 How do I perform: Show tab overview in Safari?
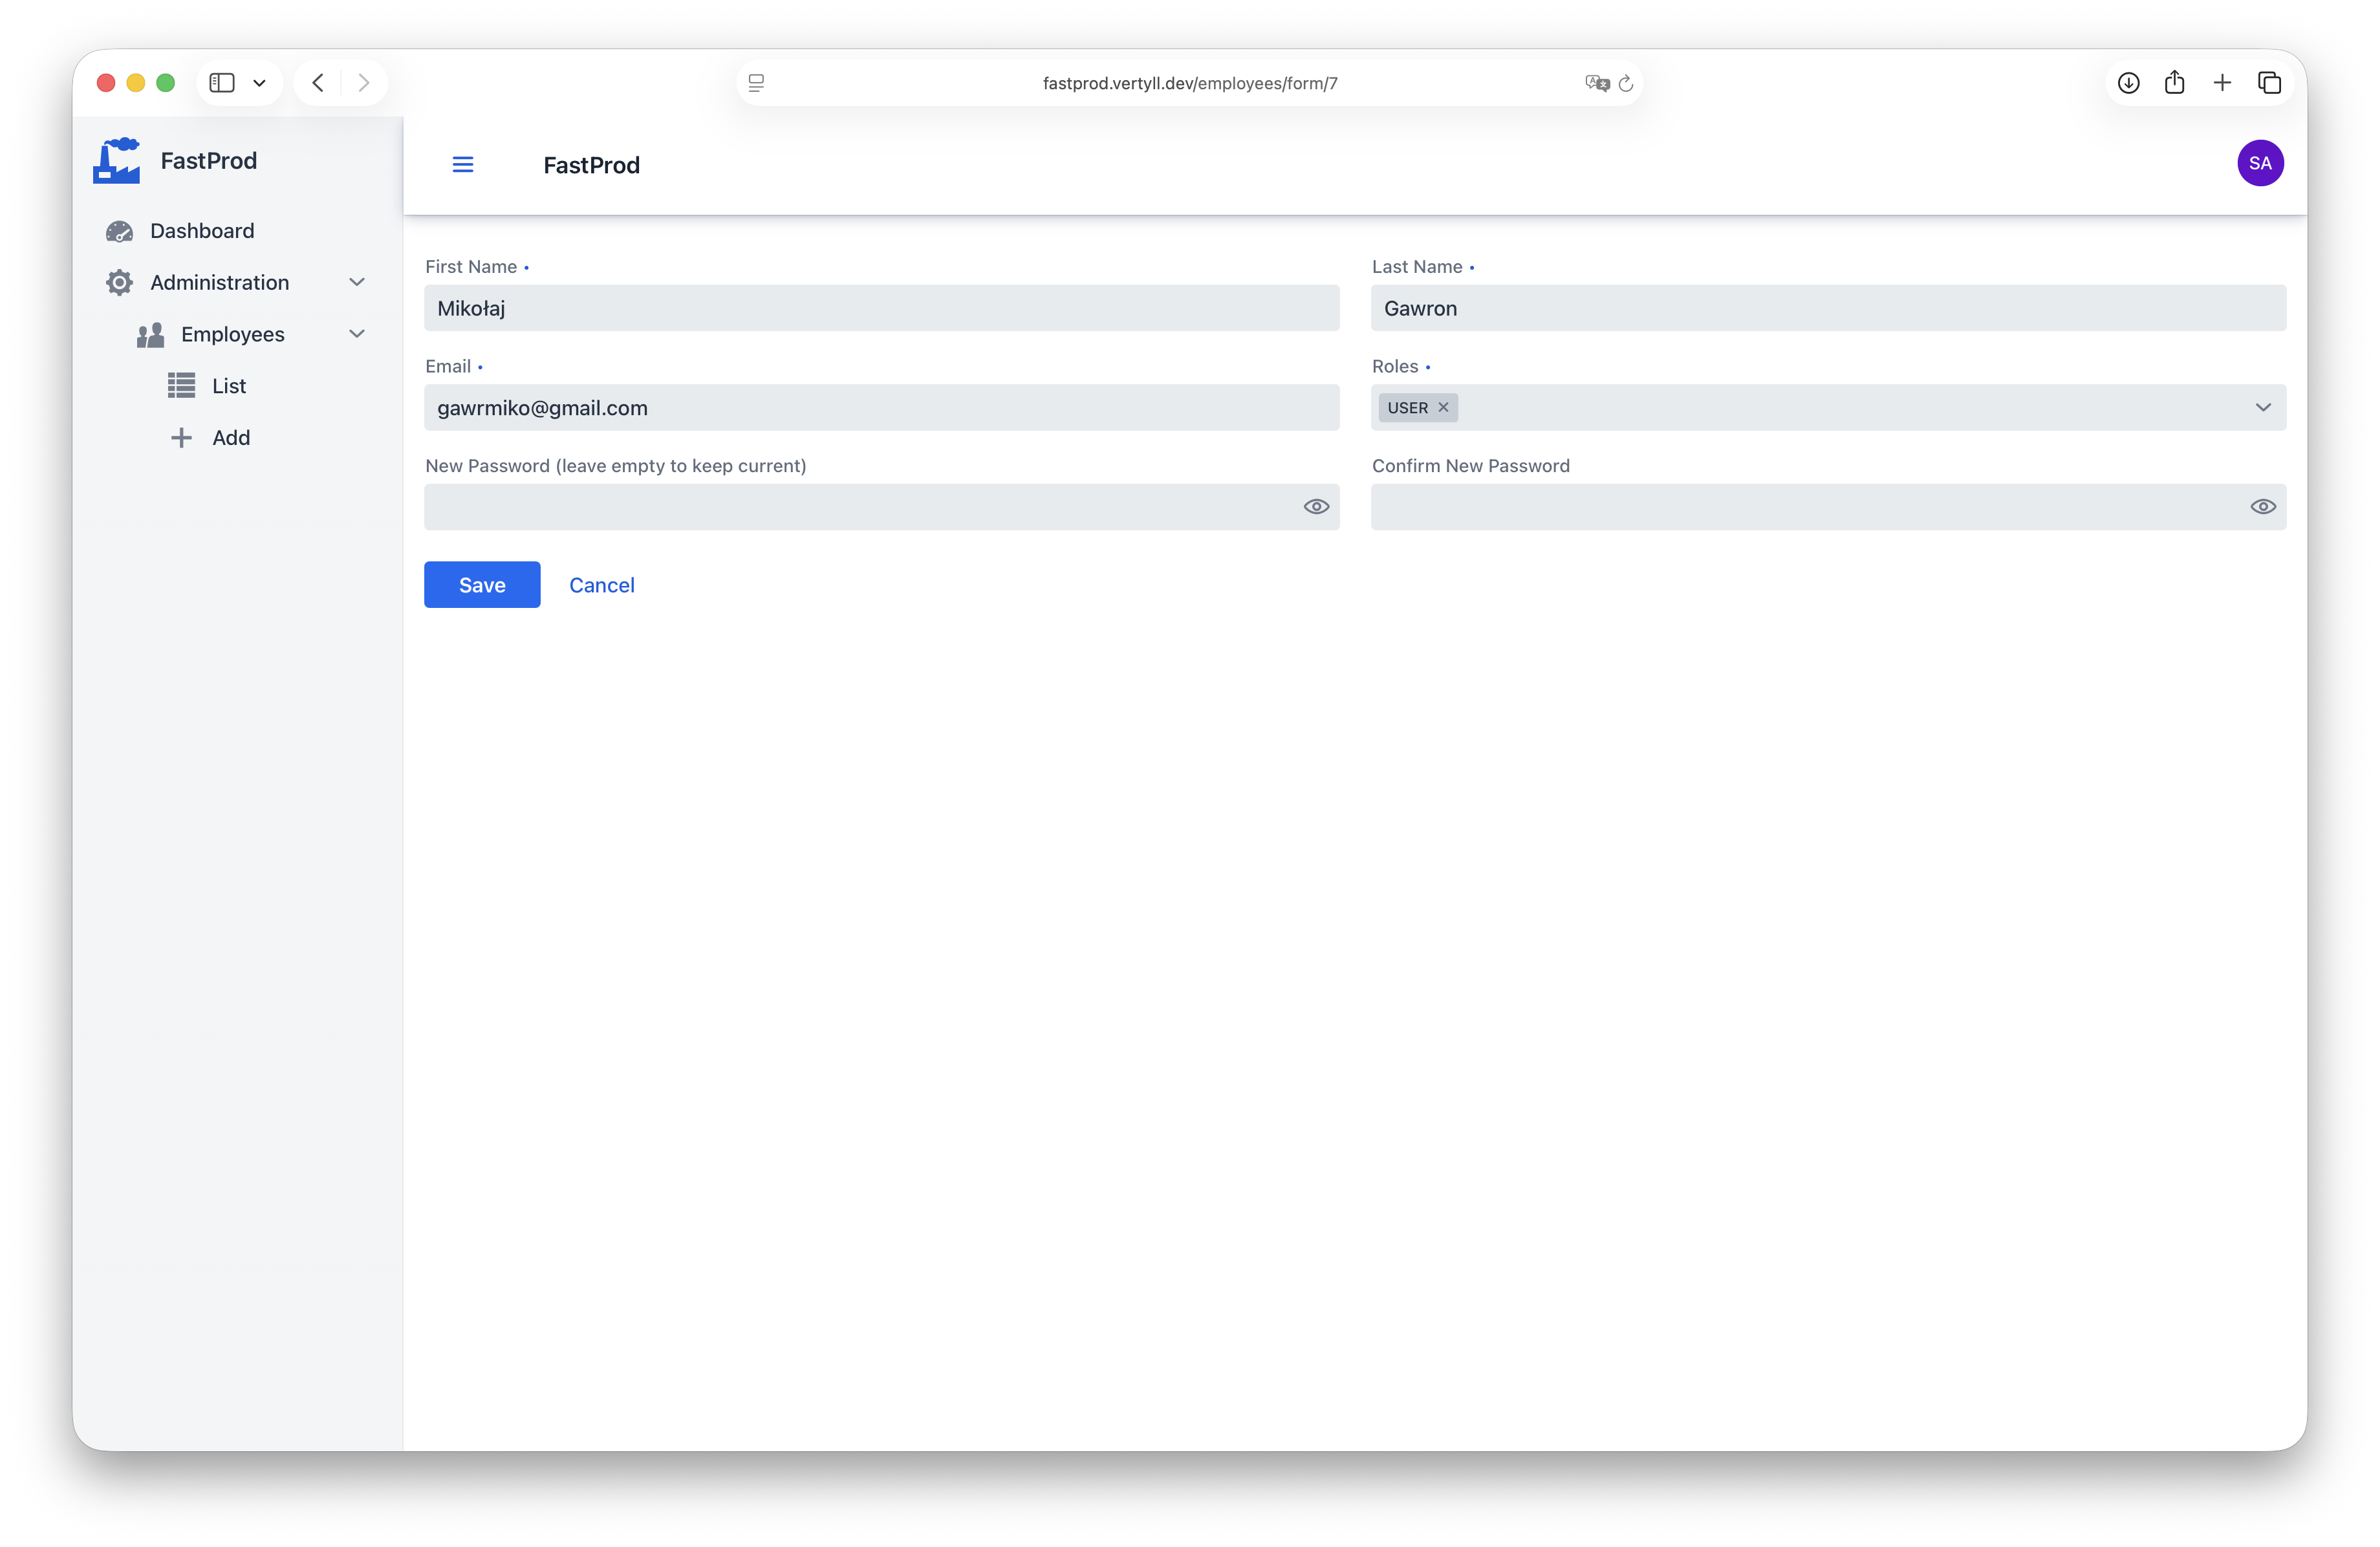[x=2269, y=83]
